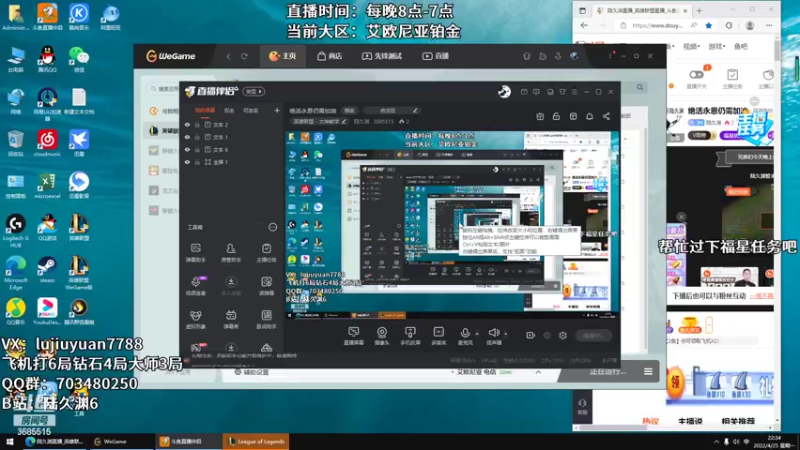The width and height of the screenshot is (800, 450).
Task: Open 辅助设置 in WeGame bottom bar
Action: (251, 372)
